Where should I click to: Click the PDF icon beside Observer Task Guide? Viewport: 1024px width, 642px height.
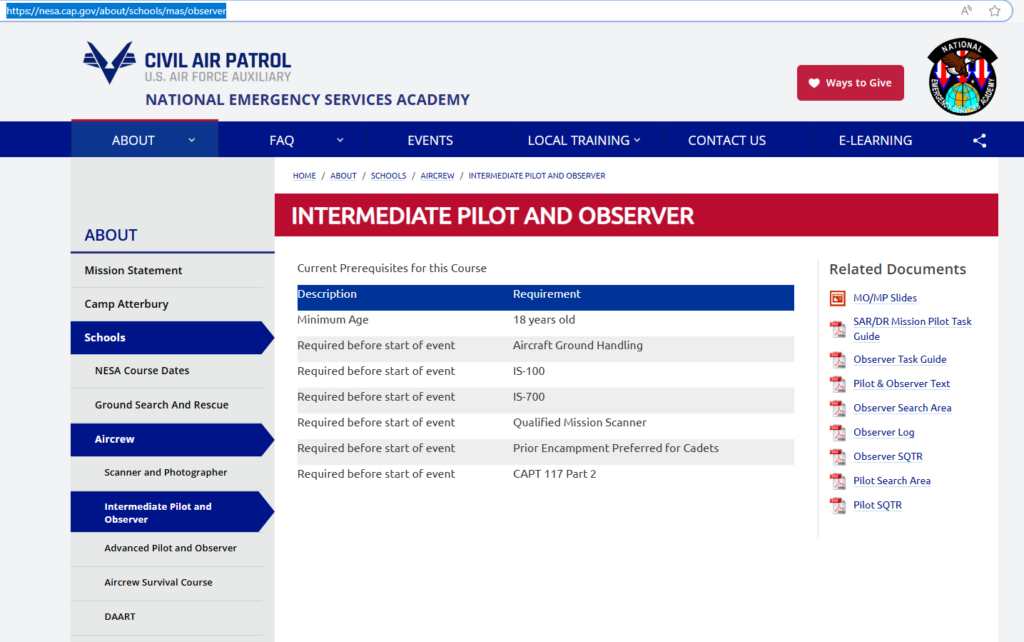[838, 360]
